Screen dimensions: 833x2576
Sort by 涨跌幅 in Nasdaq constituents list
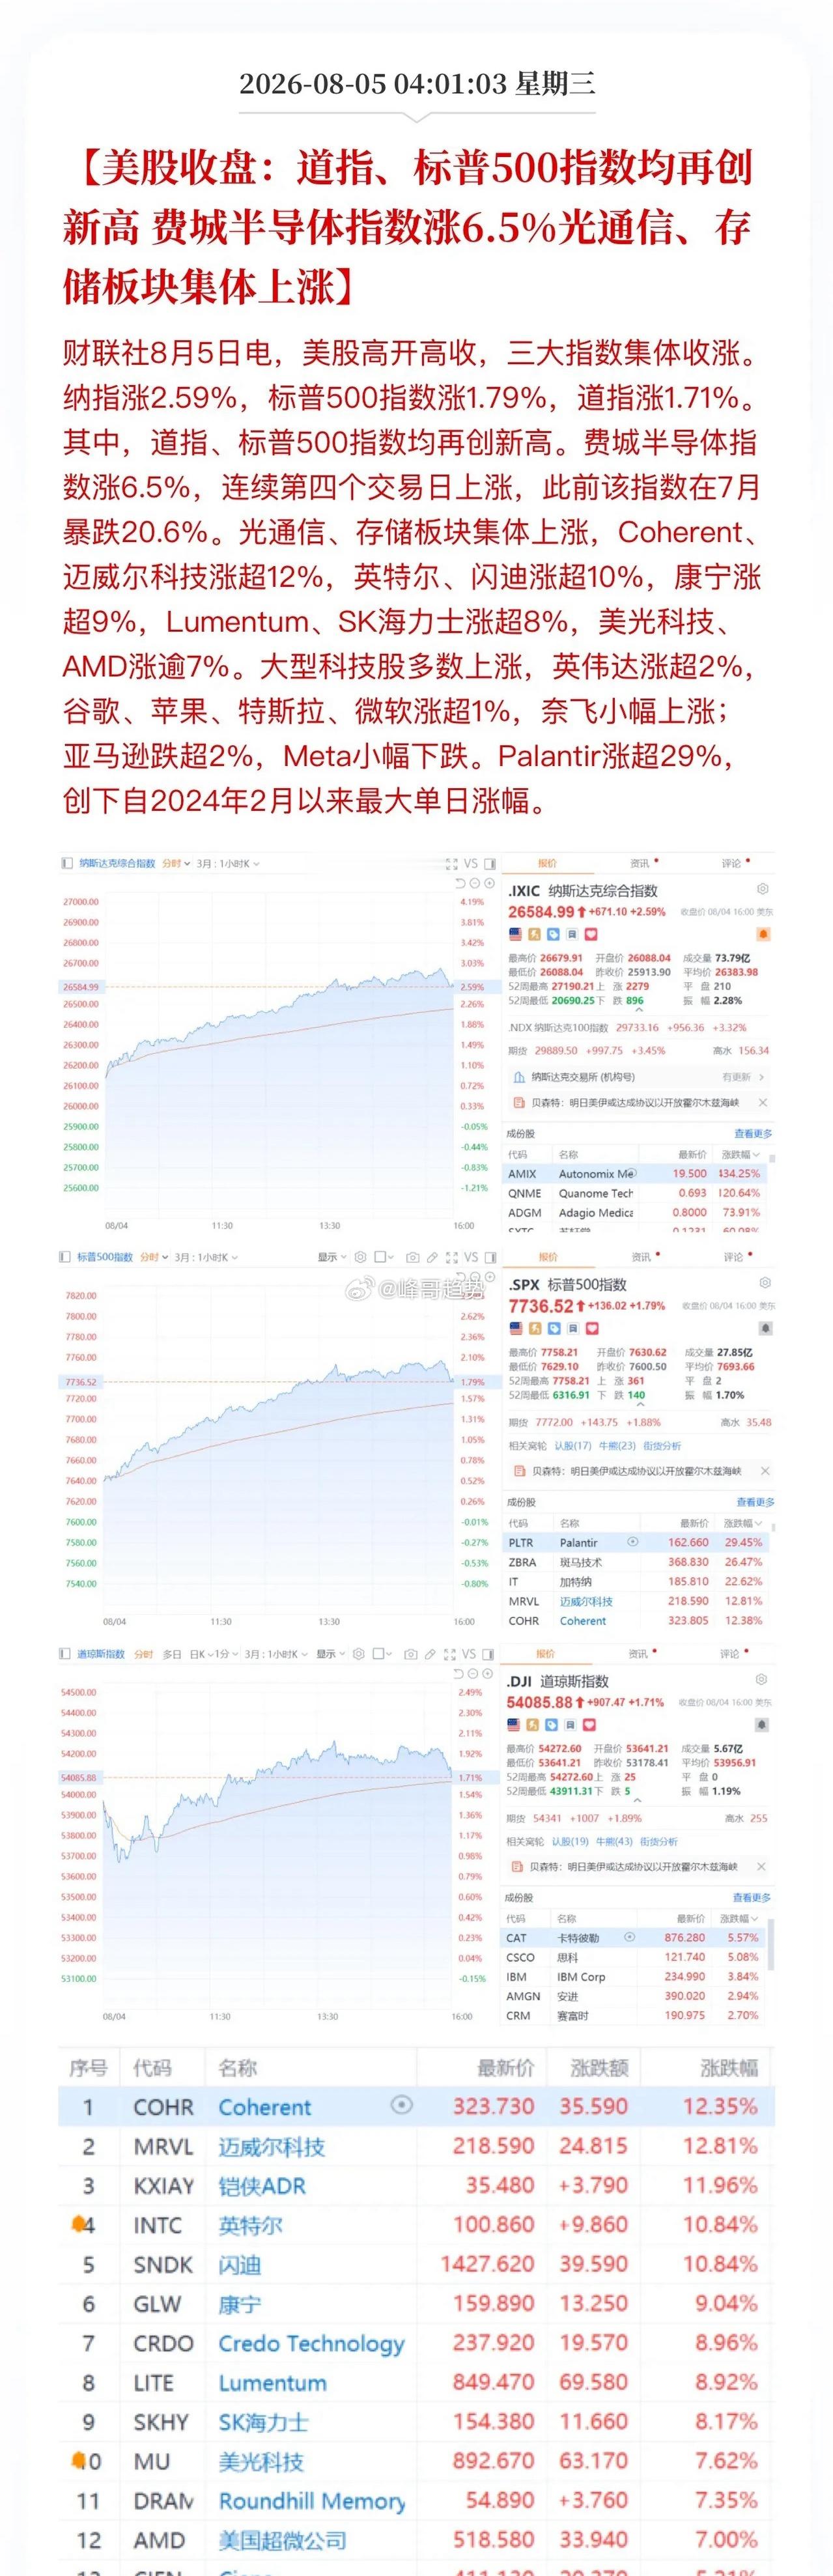pyautogui.click(x=741, y=1154)
